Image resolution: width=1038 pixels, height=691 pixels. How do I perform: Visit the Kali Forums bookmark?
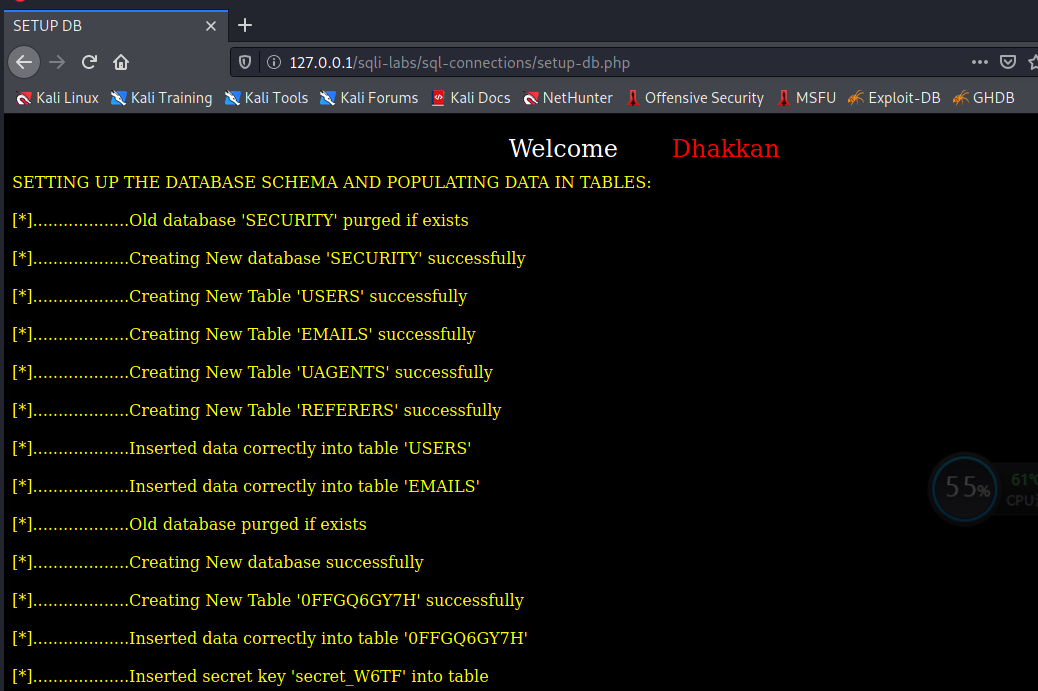tap(369, 98)
